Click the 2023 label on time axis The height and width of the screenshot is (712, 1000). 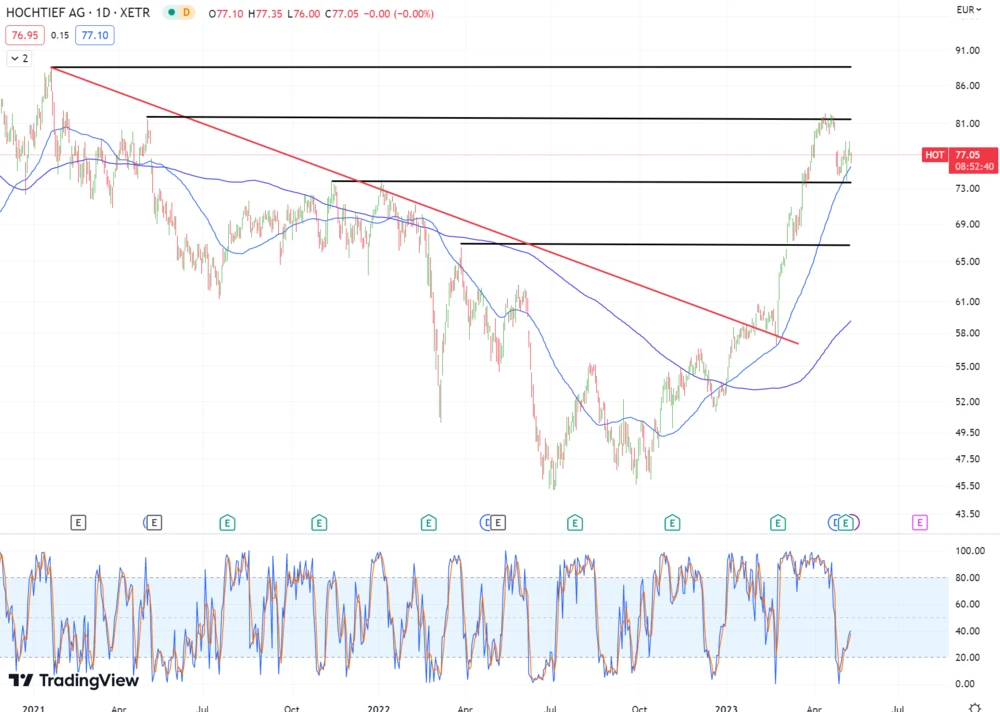726,706
